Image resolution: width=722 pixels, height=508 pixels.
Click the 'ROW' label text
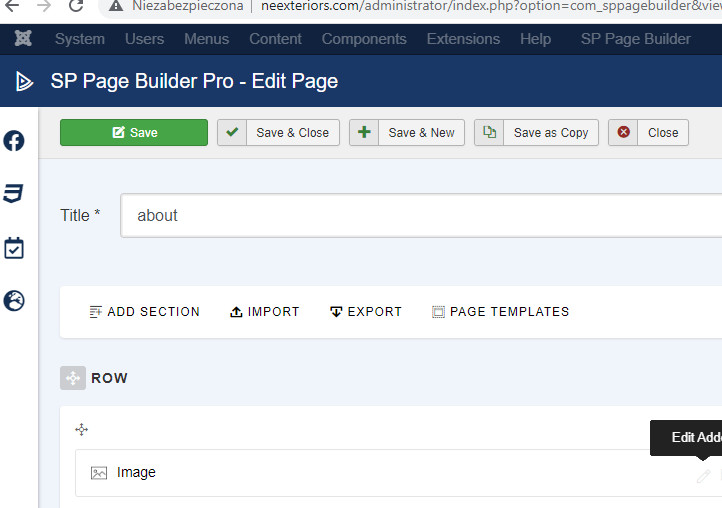(x=109, y=378)
